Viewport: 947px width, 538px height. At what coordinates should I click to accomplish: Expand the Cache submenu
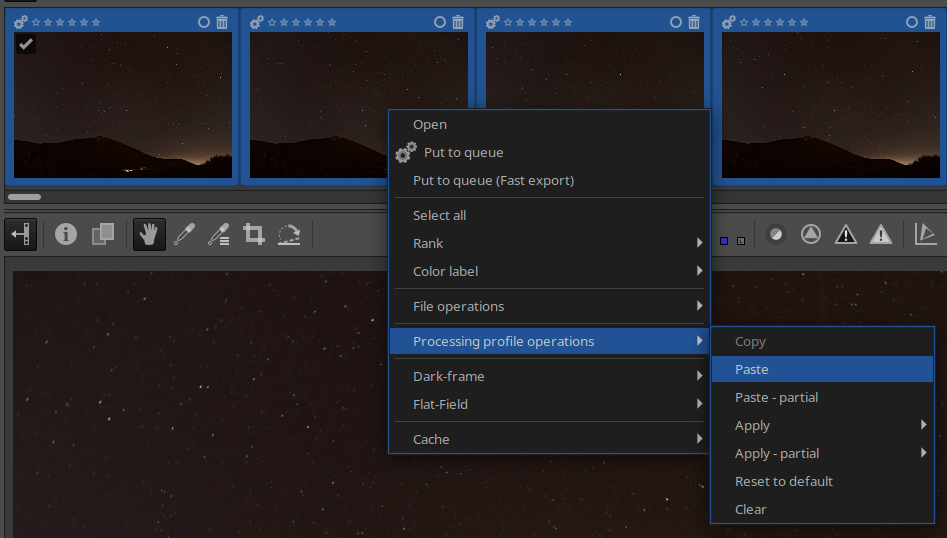point(549,439)
